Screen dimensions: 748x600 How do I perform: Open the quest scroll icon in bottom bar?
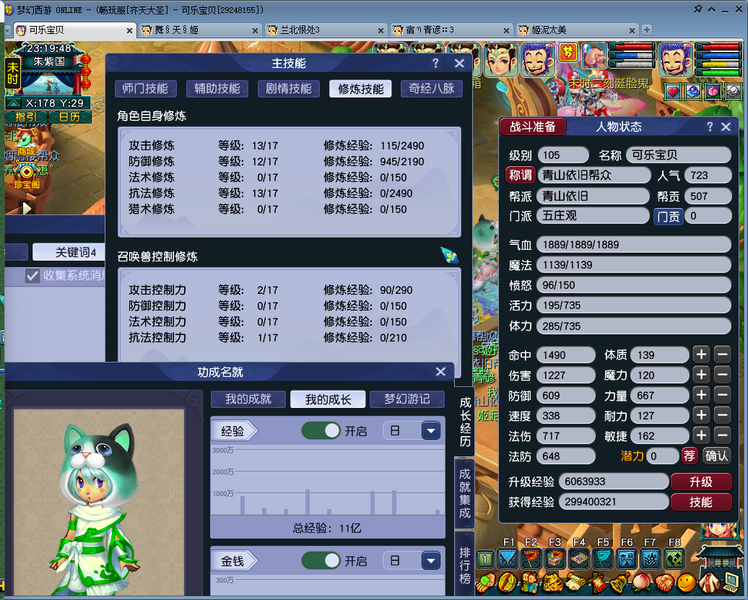click(575, 582)
